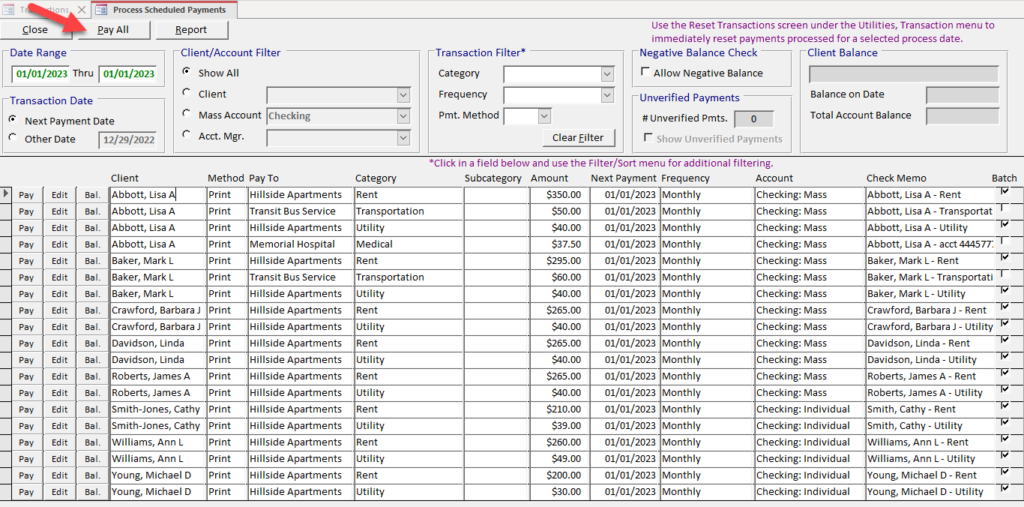The image size is (1024, 507).
Task: Click the Date Range Thru date field
Action: pyautogui.click(x=128, y=74)
